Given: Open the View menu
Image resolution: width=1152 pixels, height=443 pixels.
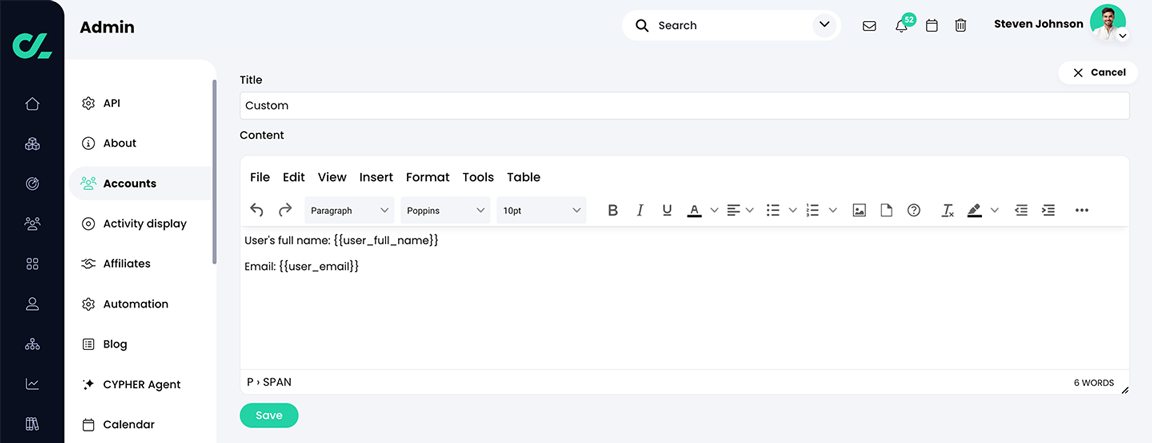Looking at the screenshot, I should click(x=332, y=177).
